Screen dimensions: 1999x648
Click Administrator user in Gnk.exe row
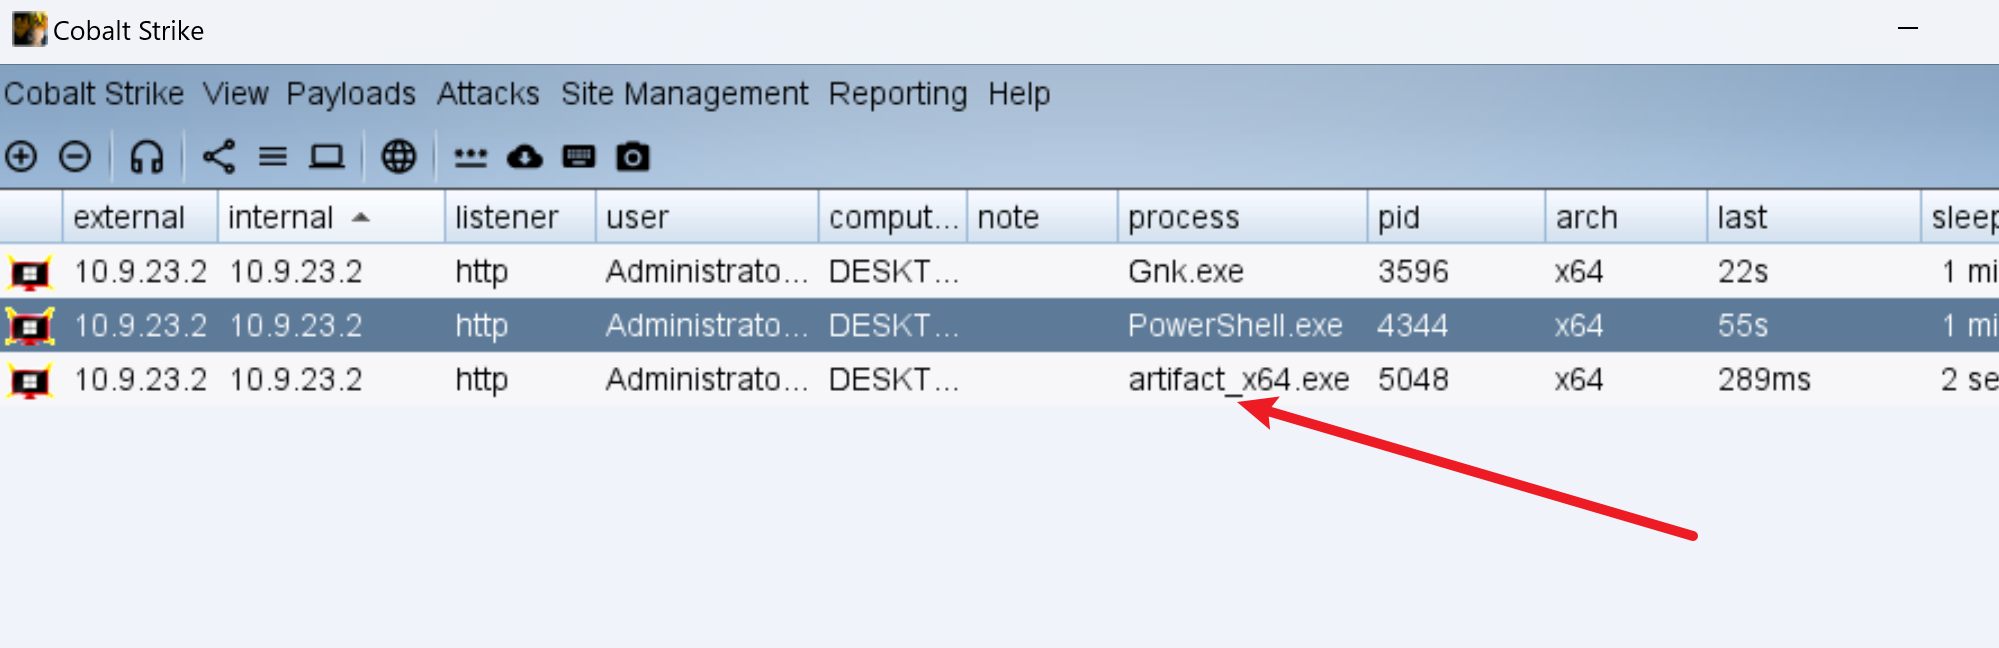click(707, 272)
